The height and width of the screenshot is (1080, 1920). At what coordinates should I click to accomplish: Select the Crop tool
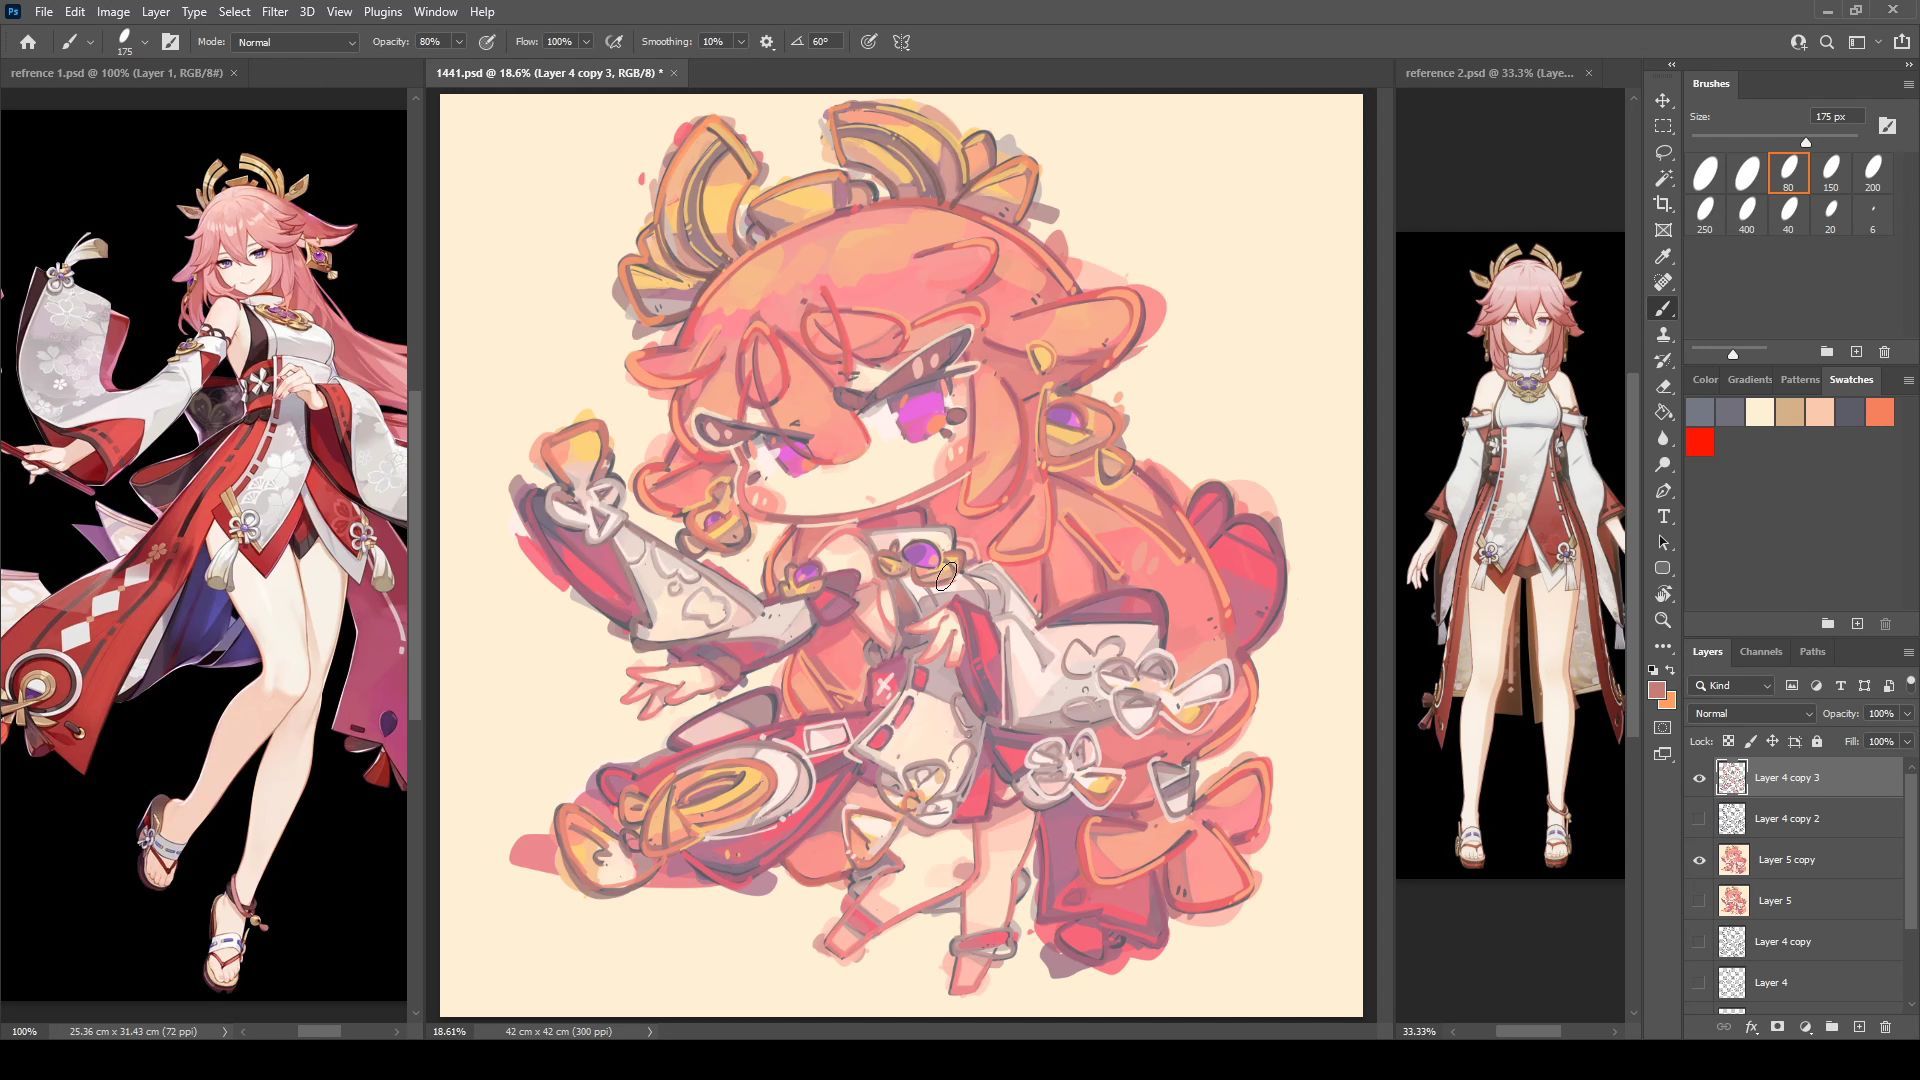tap(1663, 205)
